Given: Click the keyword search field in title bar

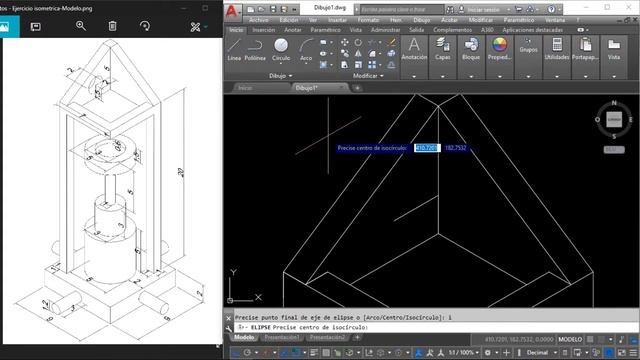Looking at the screenshot, I should [x=401, y=9].
